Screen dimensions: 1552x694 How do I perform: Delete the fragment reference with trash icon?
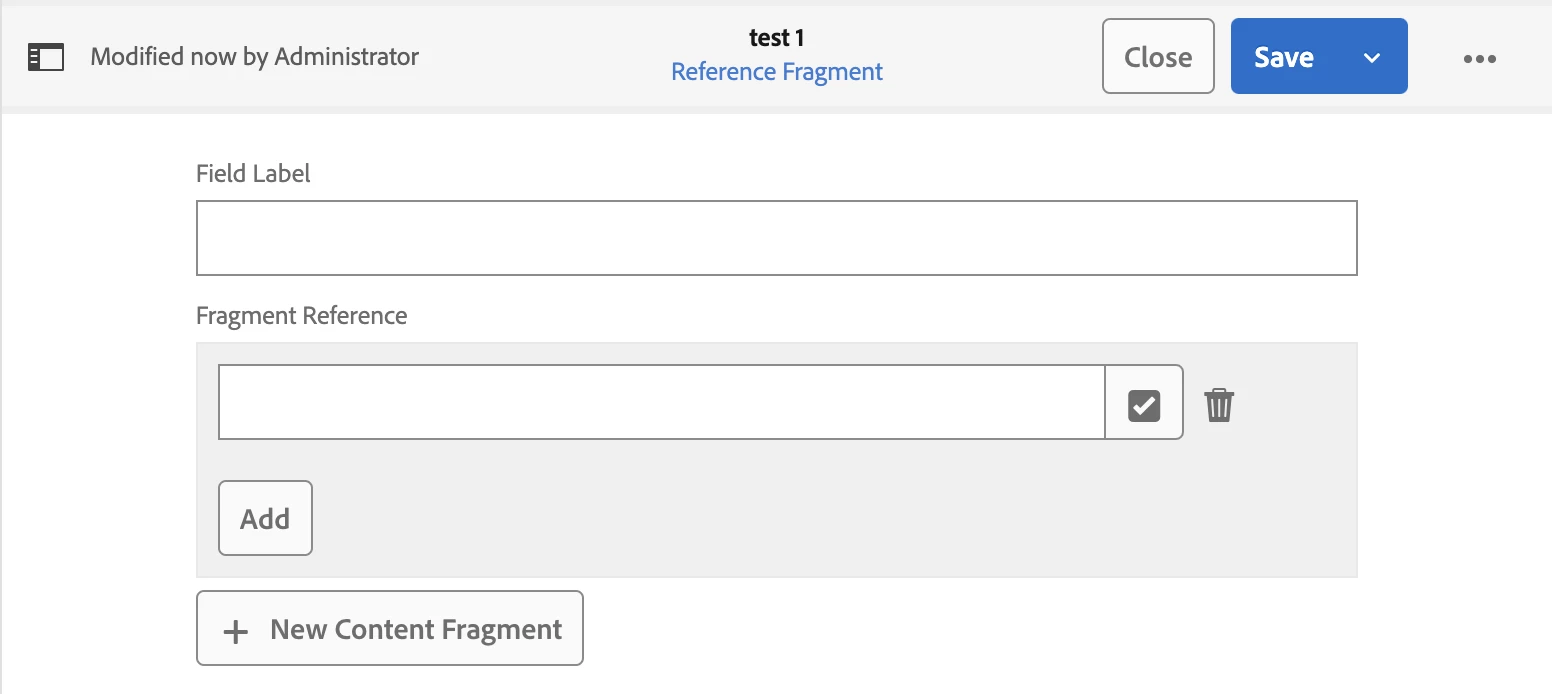pyautogui.click(x=1219, y=405)
